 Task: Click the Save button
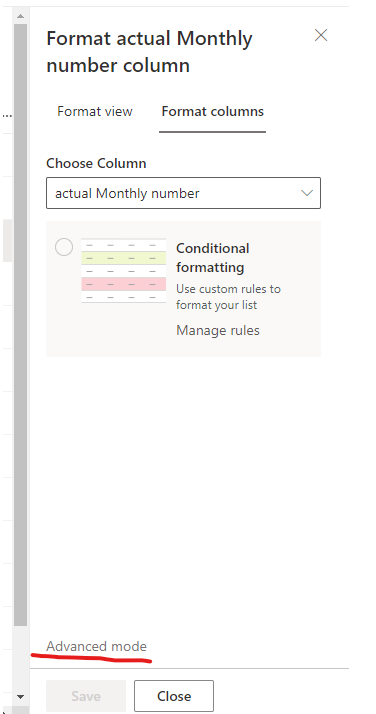pos(86,696)
